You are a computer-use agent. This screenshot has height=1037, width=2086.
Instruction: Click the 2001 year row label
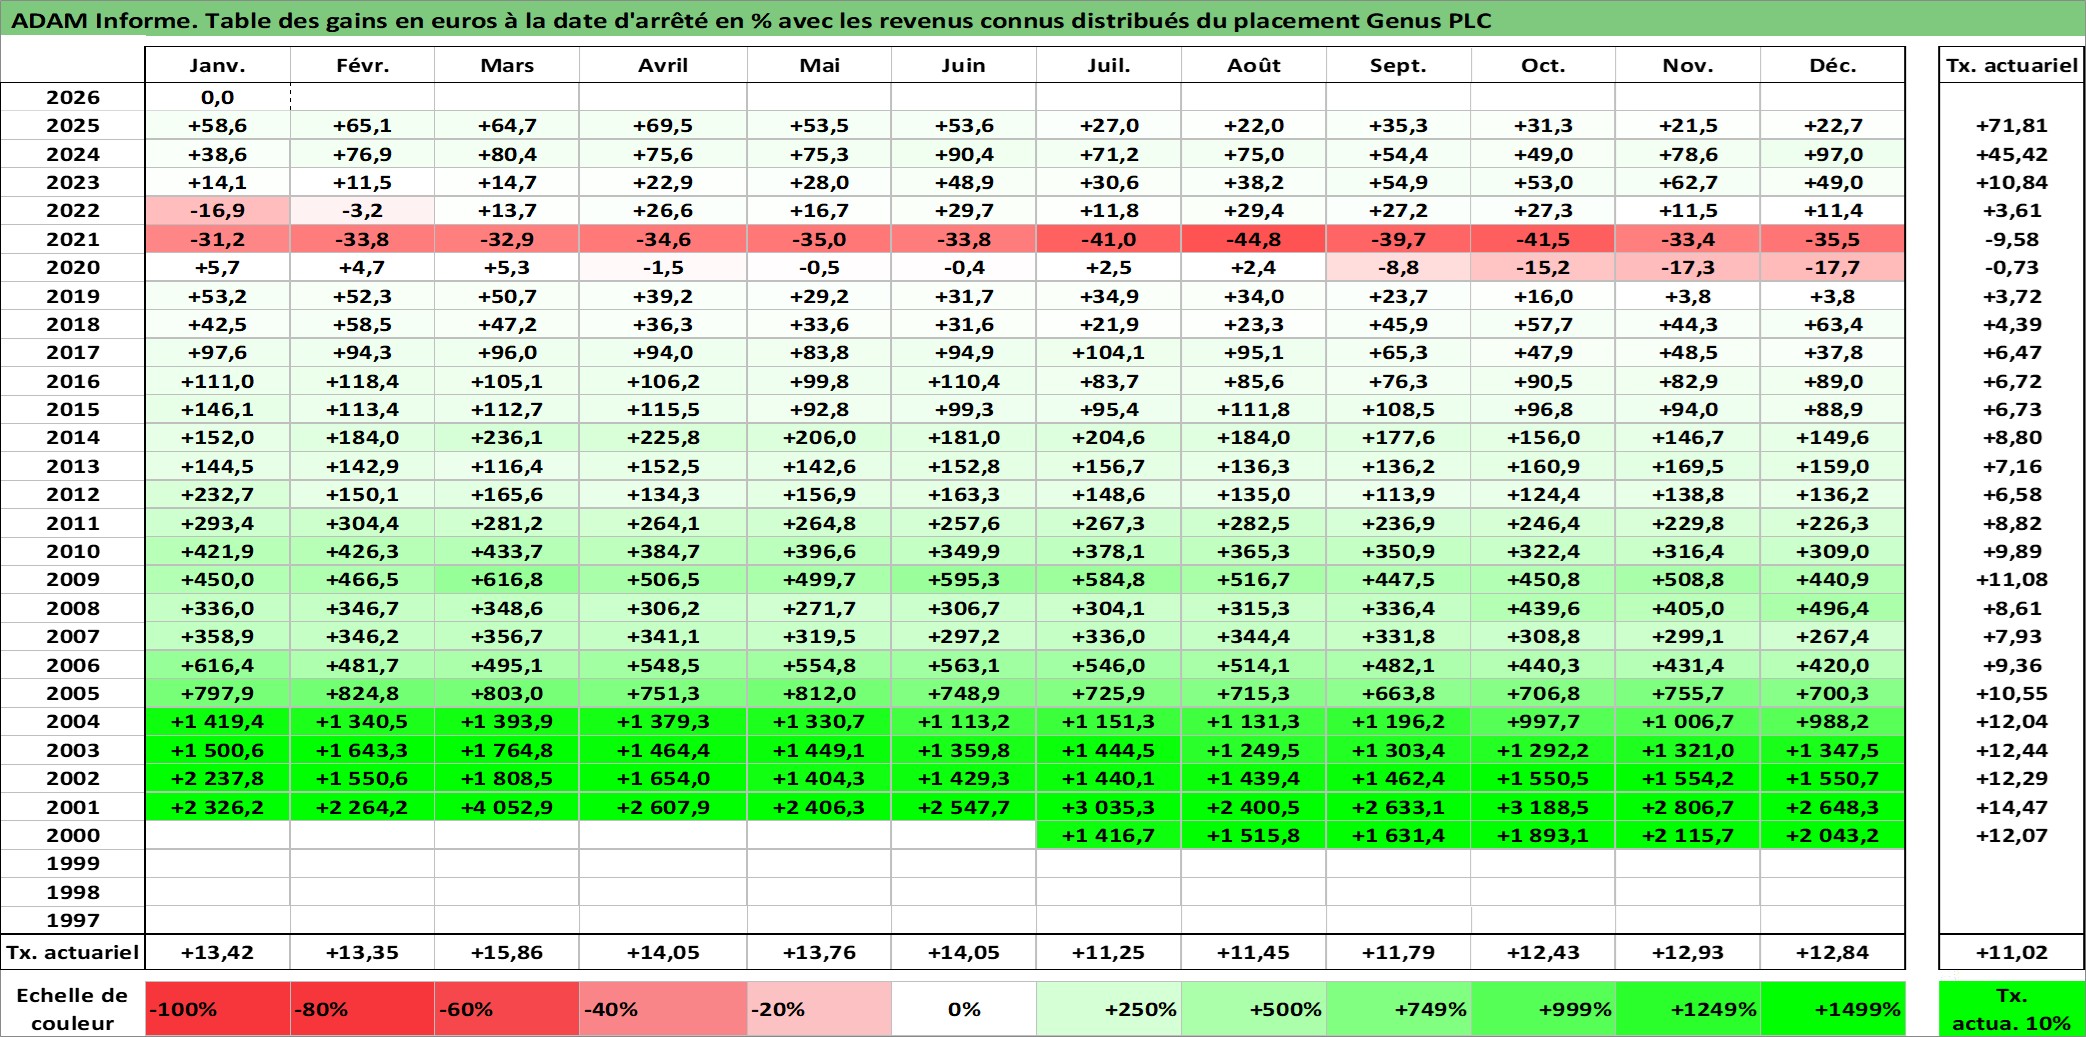tap(73, 807)
